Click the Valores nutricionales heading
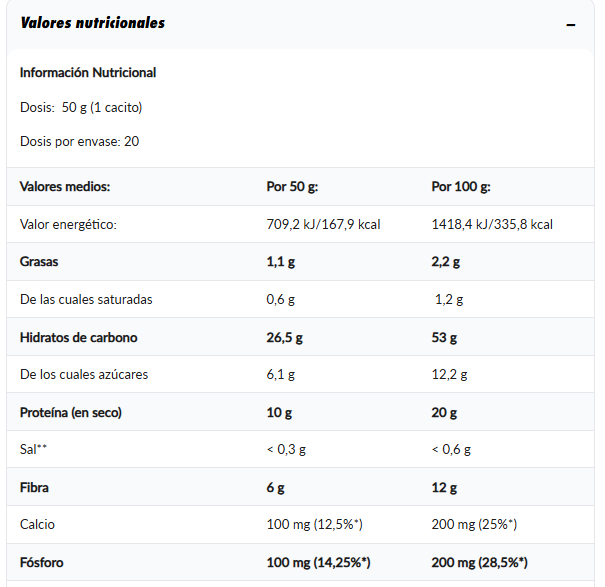Image resolution: width=605 pixels, height=587 pixels. 93,23
